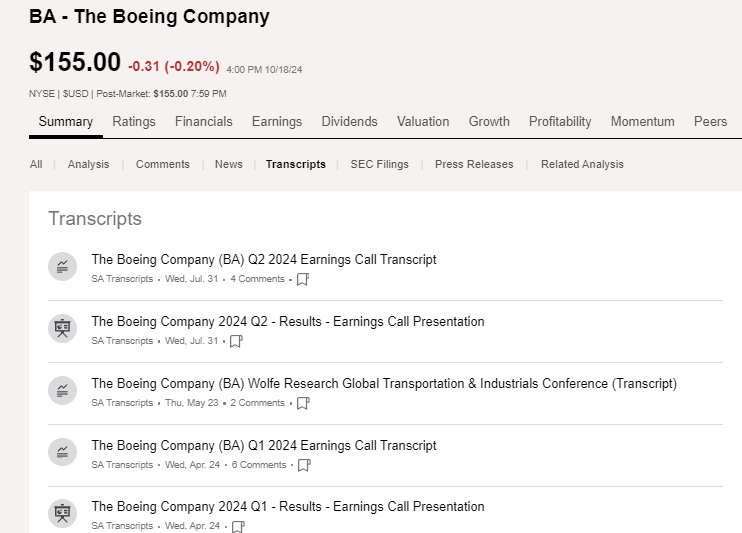
Task: Click the 4:00 PM 10/18/24 timestamp
Action: coord(264,70)
